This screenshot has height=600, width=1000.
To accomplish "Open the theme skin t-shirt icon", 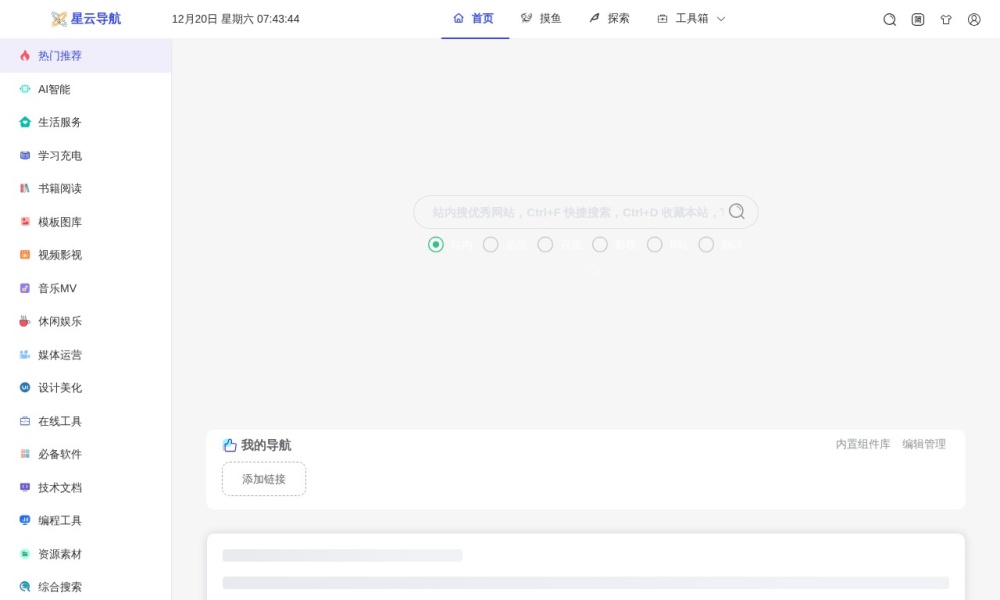I will click(x=946, y=19).
